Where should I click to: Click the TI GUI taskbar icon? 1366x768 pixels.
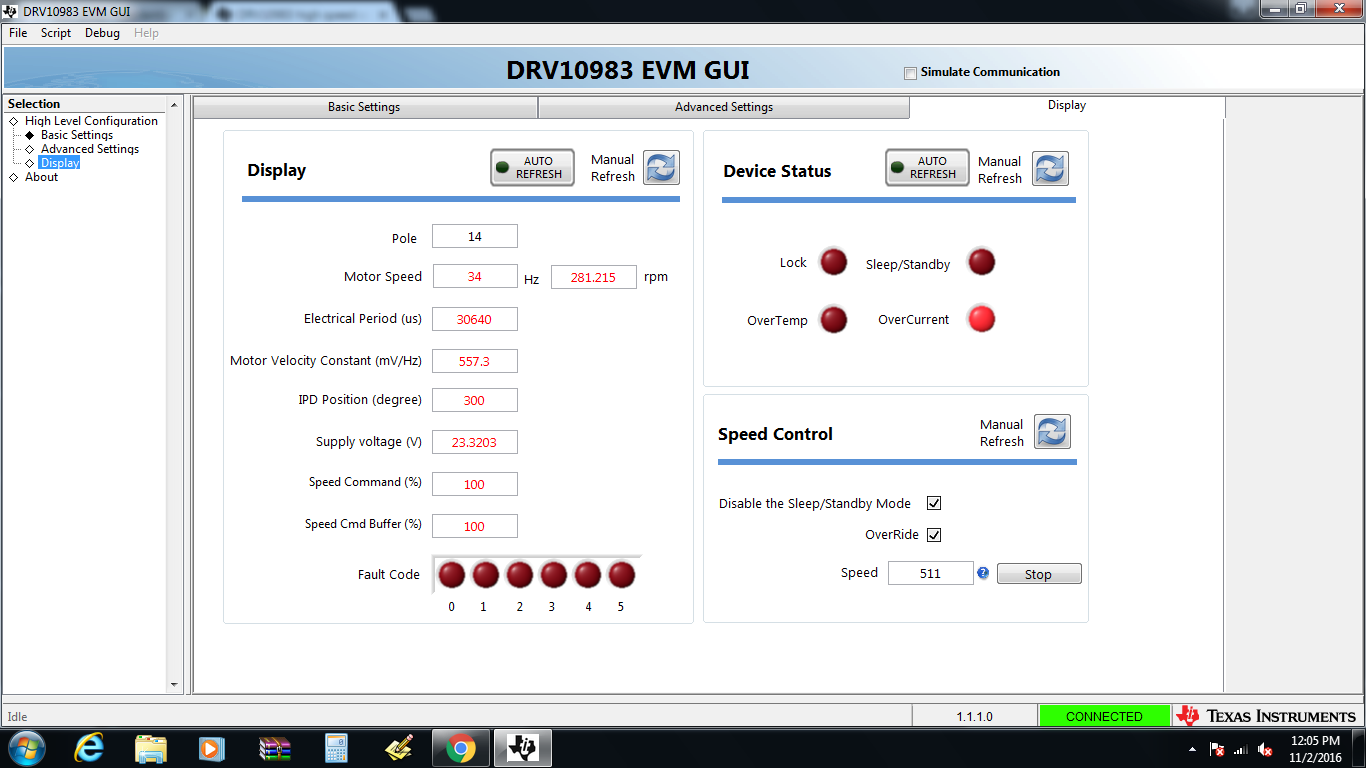523,748
